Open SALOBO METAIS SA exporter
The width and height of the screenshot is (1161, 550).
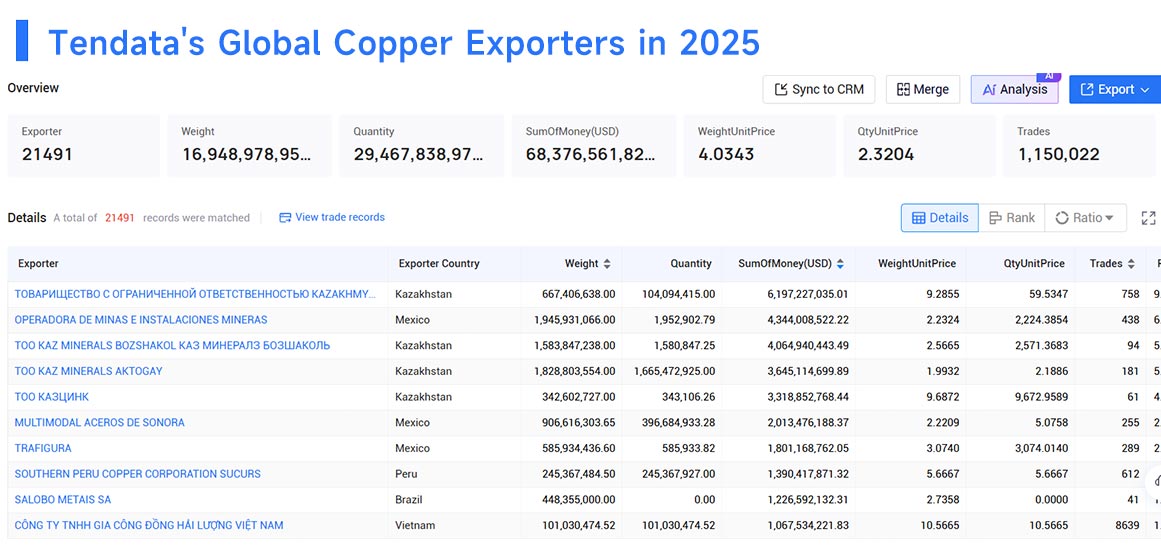tap(63, 500)
